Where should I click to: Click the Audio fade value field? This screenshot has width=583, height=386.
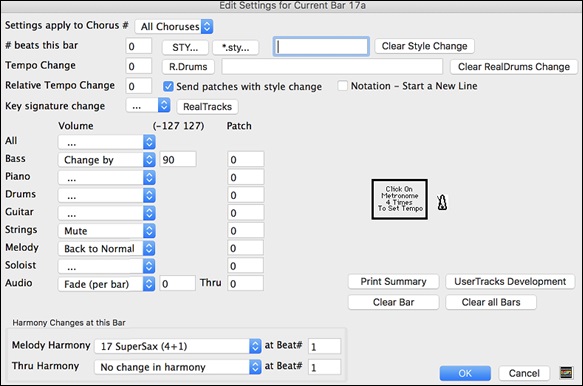177,284
